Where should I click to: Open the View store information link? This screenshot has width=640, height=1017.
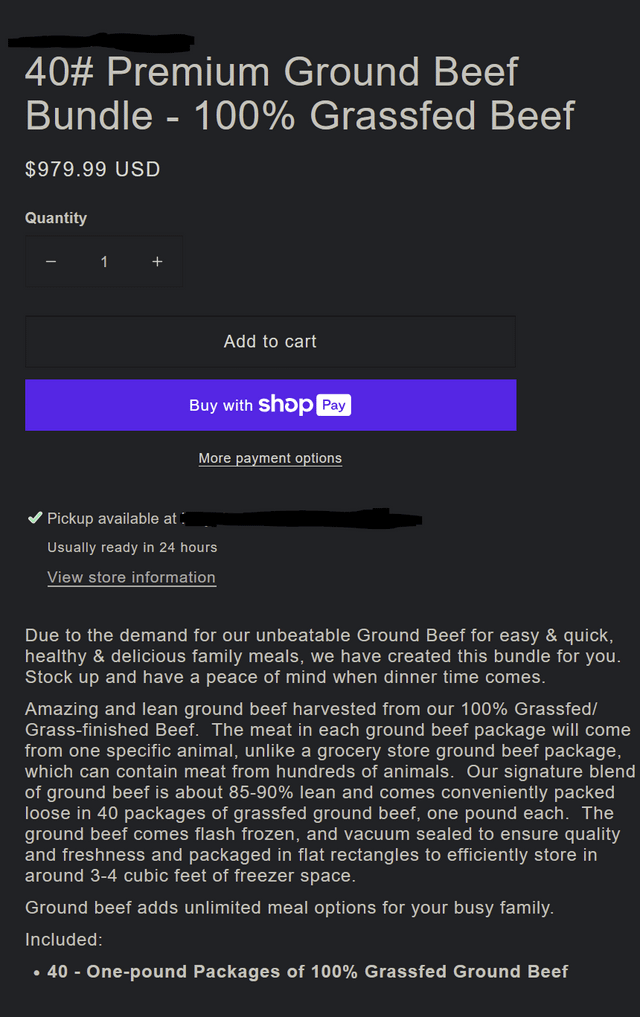click(131, 577)
